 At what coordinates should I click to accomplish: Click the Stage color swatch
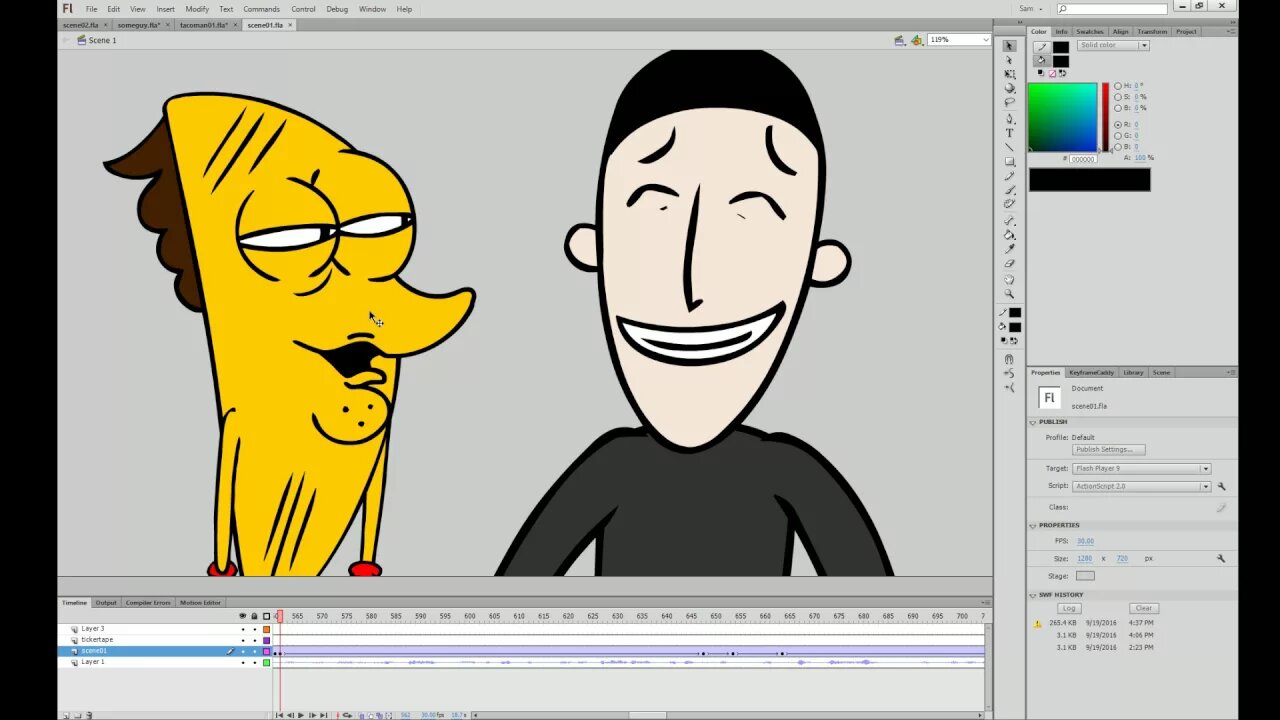click(1085, 576)
